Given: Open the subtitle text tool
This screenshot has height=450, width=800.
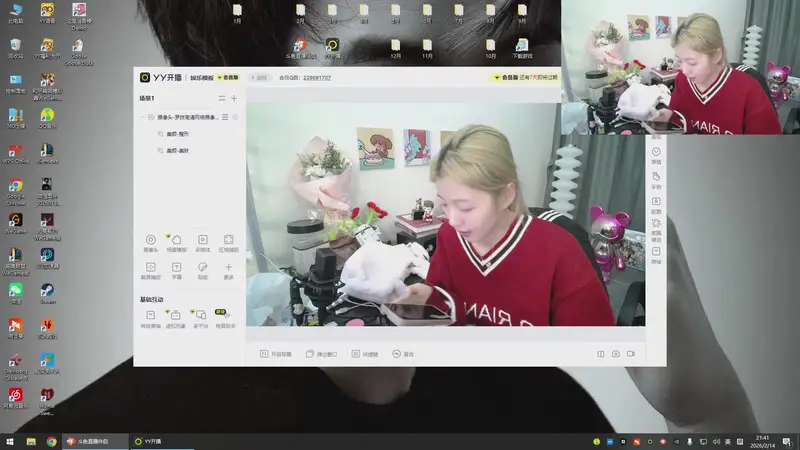Looking at the screenshot, I should [176, 268].
